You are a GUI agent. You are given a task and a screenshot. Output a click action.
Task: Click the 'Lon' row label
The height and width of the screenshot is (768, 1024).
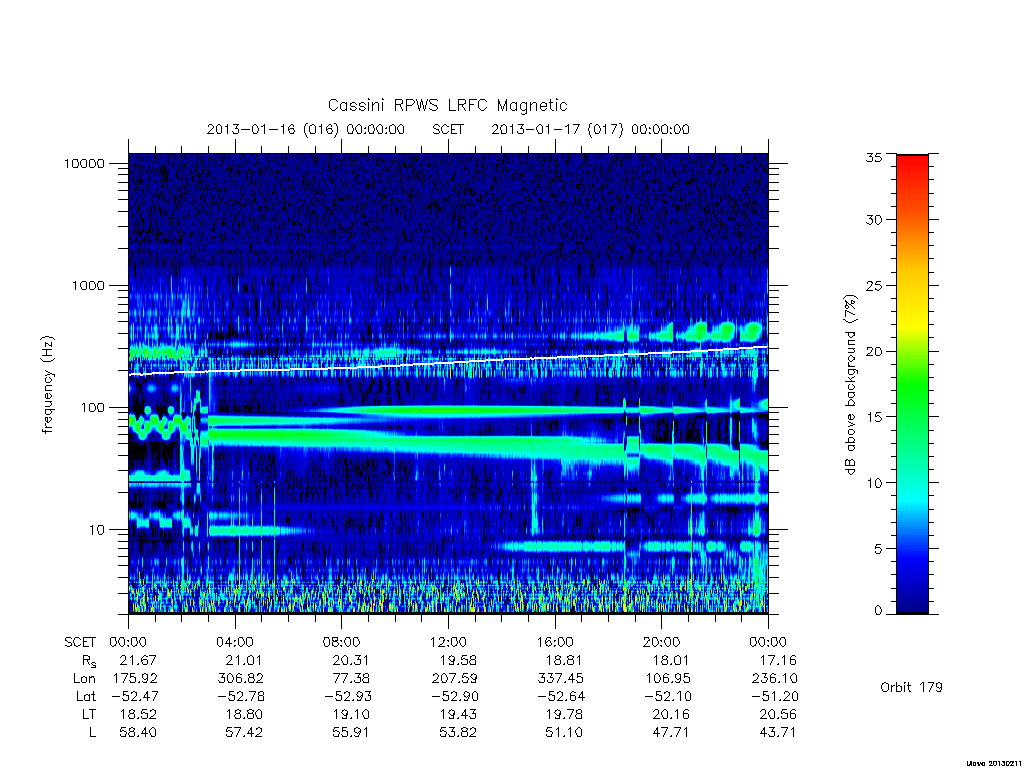(84, 679)
